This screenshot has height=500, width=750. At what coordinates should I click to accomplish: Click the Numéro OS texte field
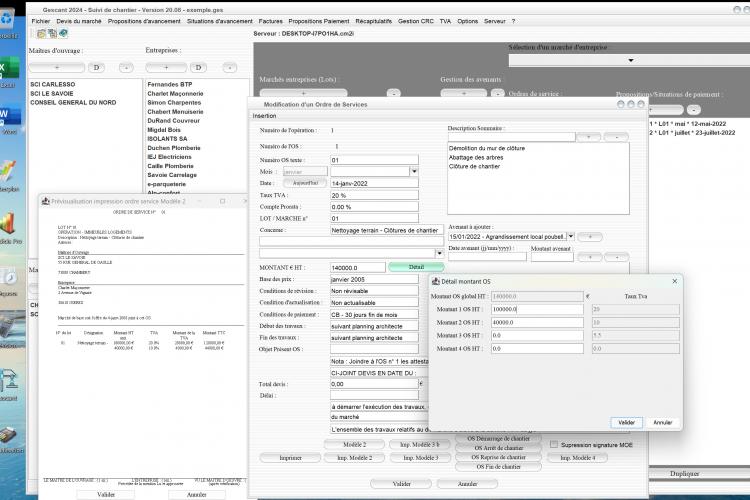(x=374, y=160)
